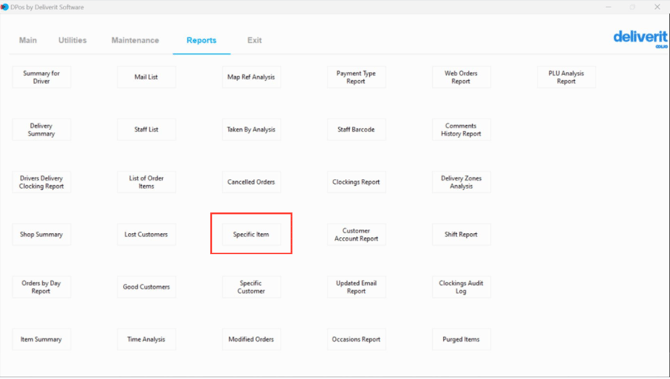This screenshot has height=379, width=670.
Task: Show the Staff List report
Action: (x=146, y=129)
